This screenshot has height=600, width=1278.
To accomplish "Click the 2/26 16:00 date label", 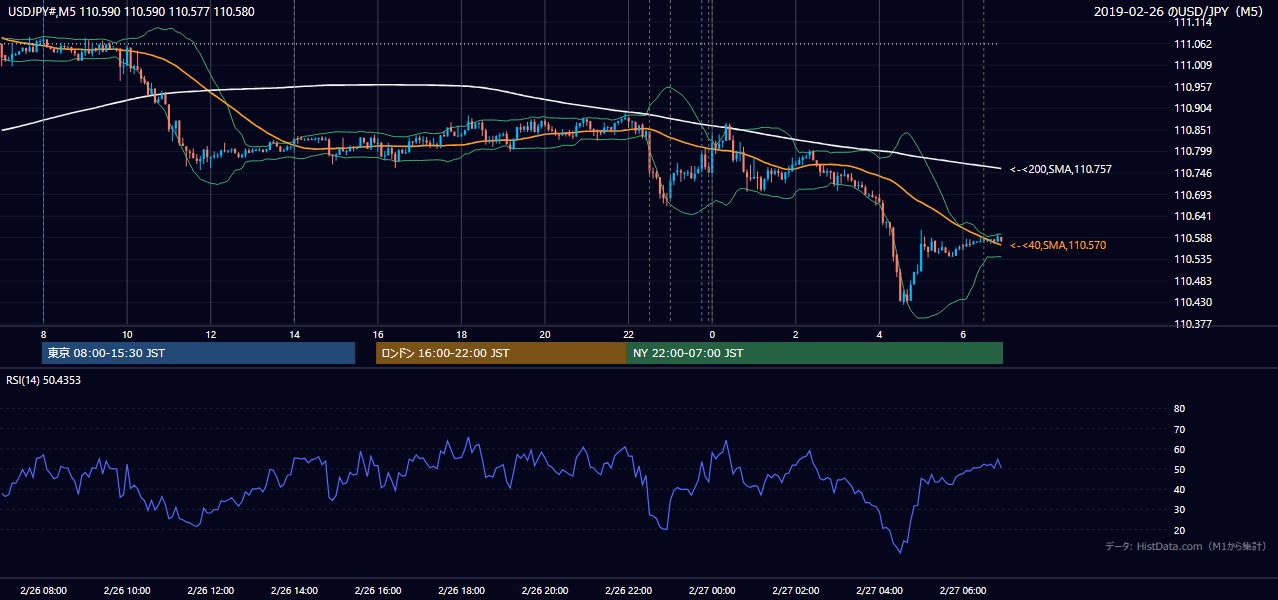I will click(377, 591).
